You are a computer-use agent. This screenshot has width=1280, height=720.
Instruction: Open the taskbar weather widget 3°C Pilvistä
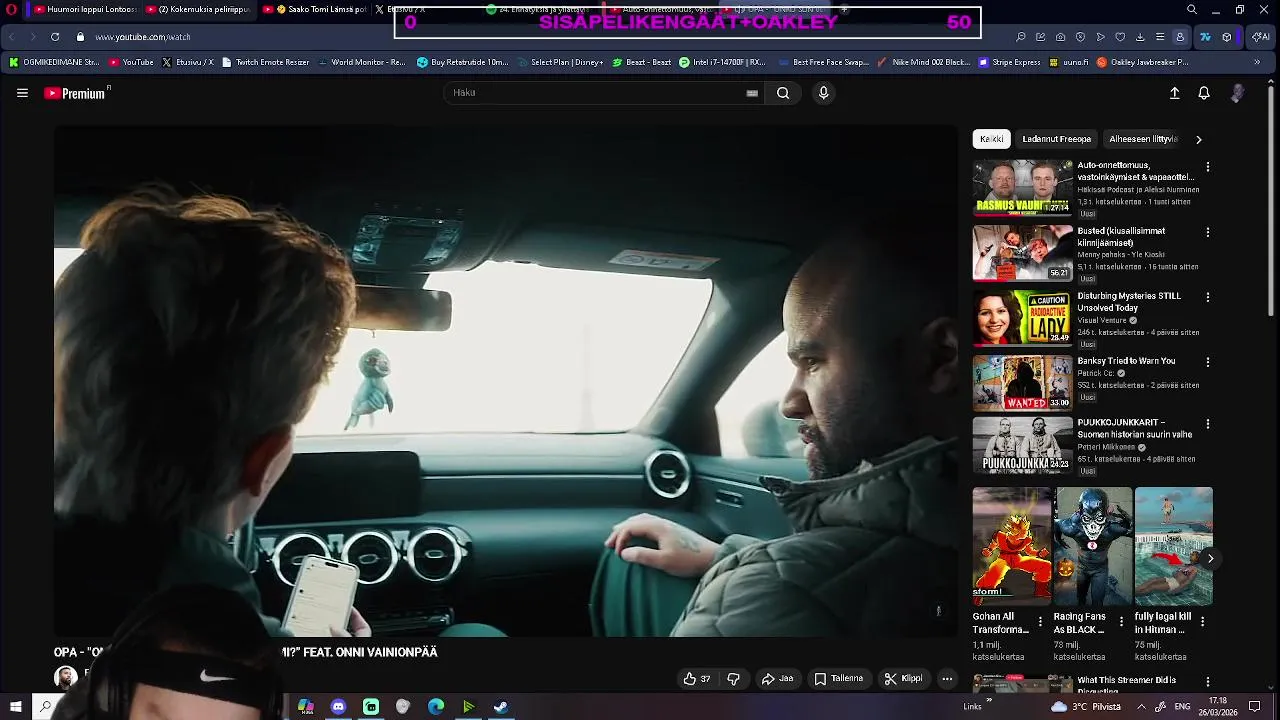point(1086,707)
